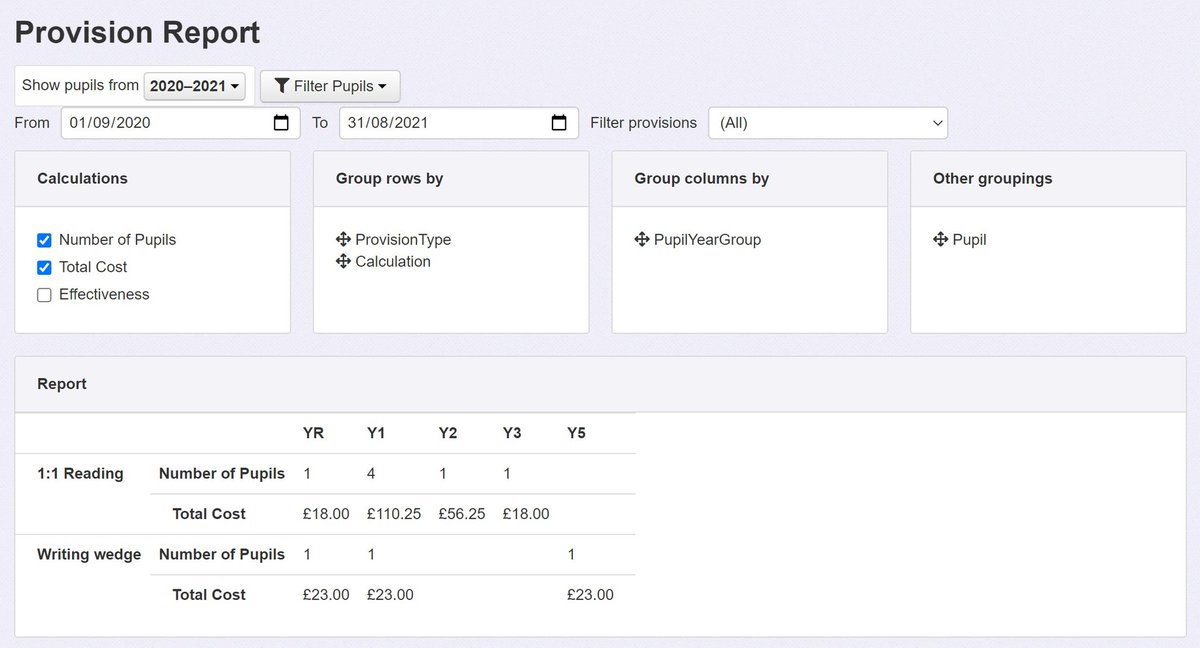Click the arrow on the Filter provisions selector
The width and height of the screenshot is (1200, 648).
point(937,122)
